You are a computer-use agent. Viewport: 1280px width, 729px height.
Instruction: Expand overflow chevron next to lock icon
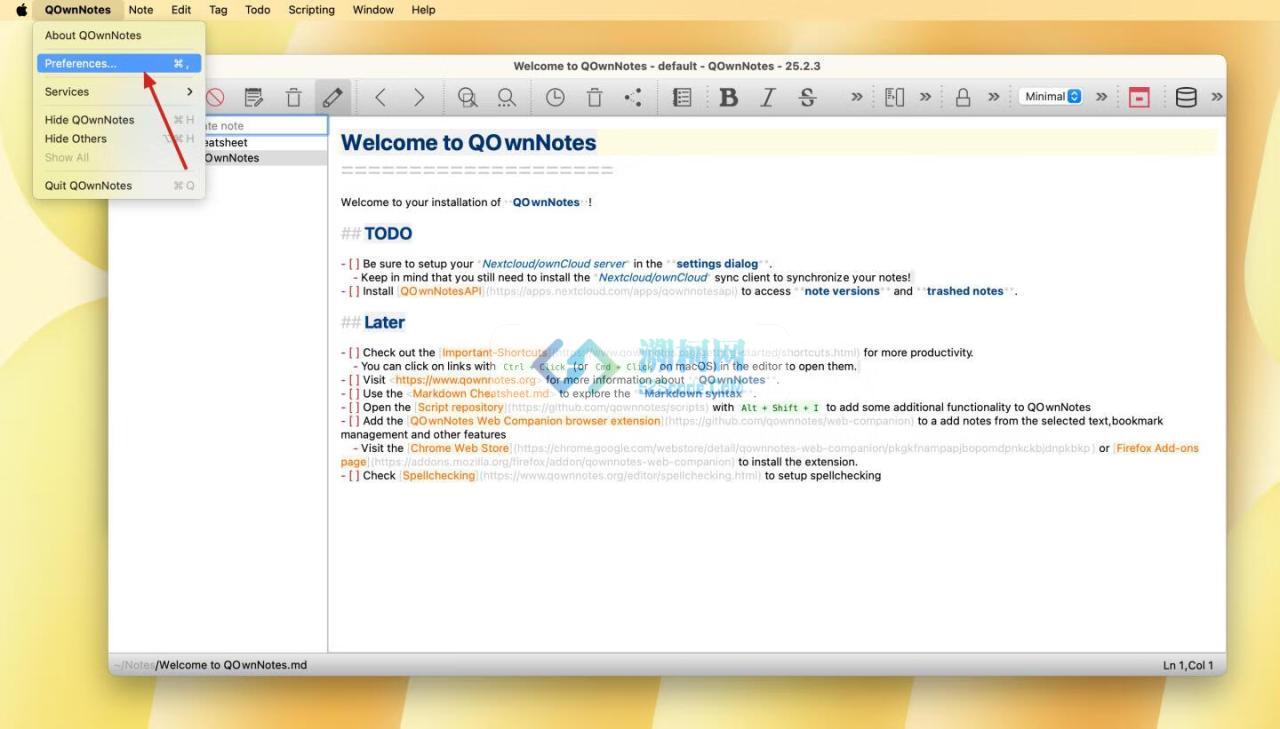pos(994,97)
